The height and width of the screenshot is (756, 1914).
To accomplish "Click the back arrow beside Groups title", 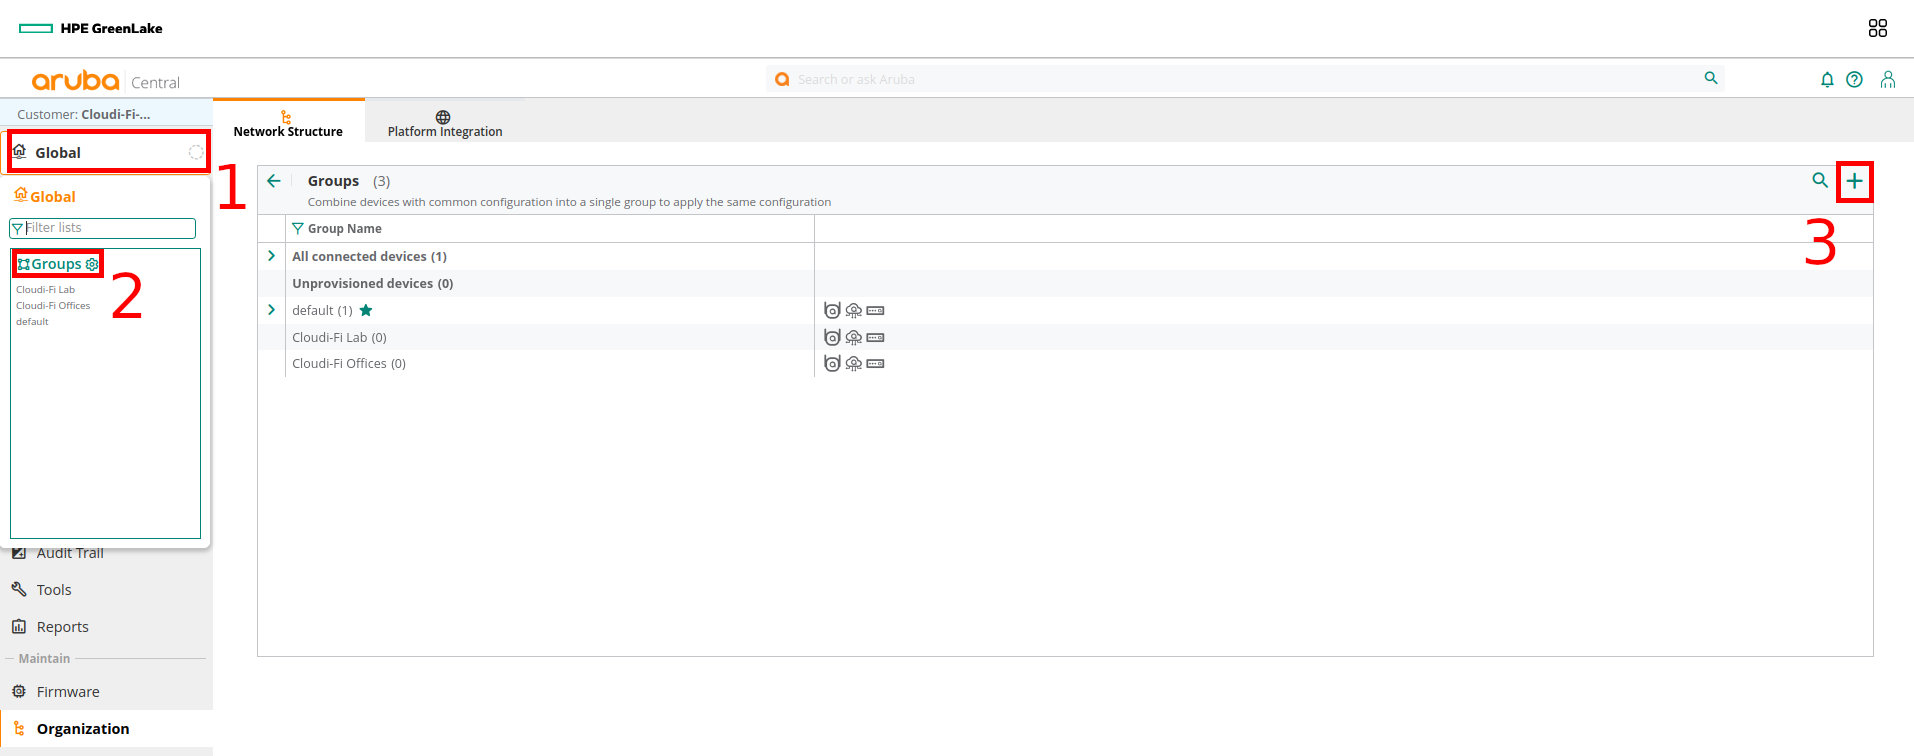I will click(x=274, y=181).
